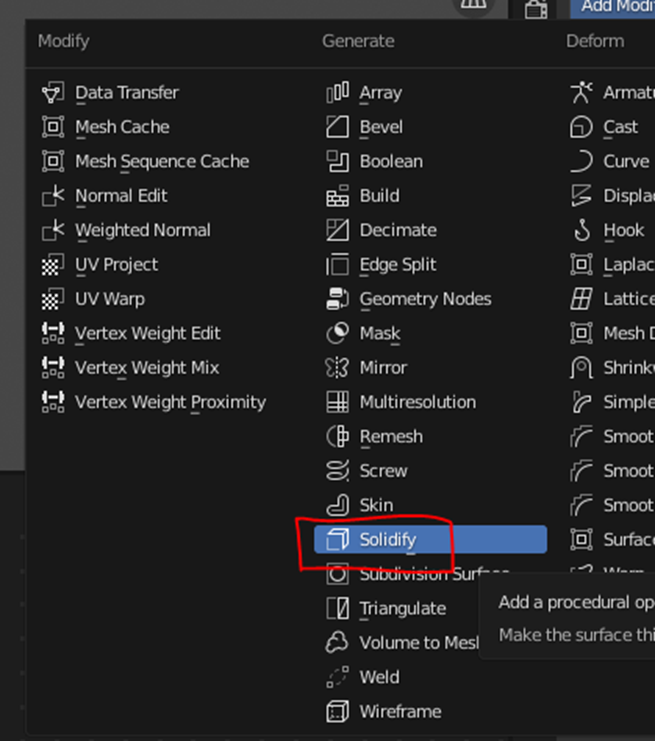This screenshot has width=655, height=741.
Task: Click the Displace deform icon
Action: [581, 196]
